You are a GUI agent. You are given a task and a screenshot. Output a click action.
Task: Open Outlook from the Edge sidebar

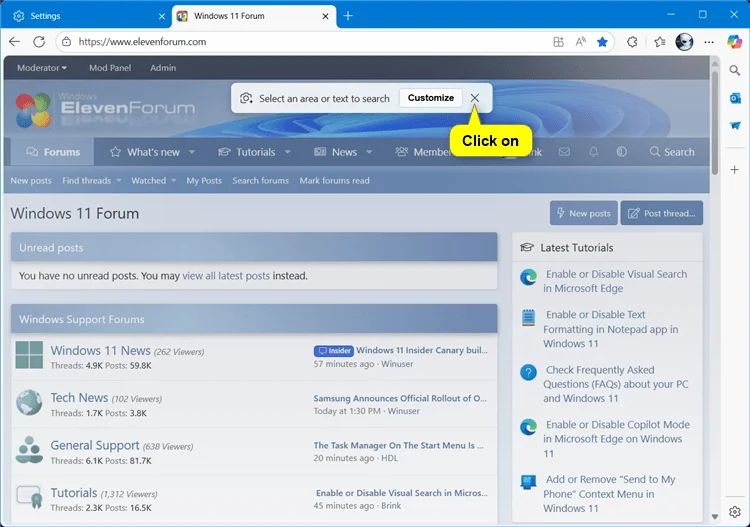point(735,98)
